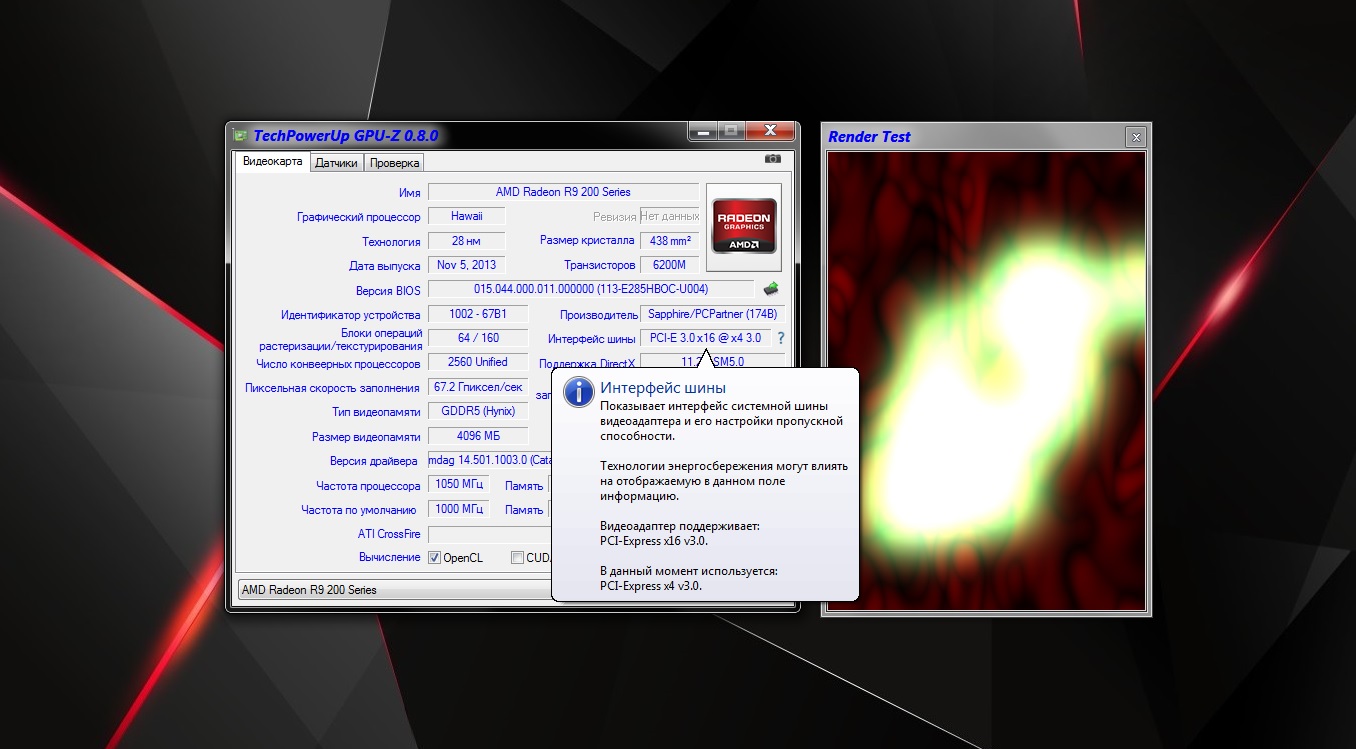Click the GPU-Z title bar app icon
Image resolution: width=1356 pixels, height=749 pixels.
point(240,135)
